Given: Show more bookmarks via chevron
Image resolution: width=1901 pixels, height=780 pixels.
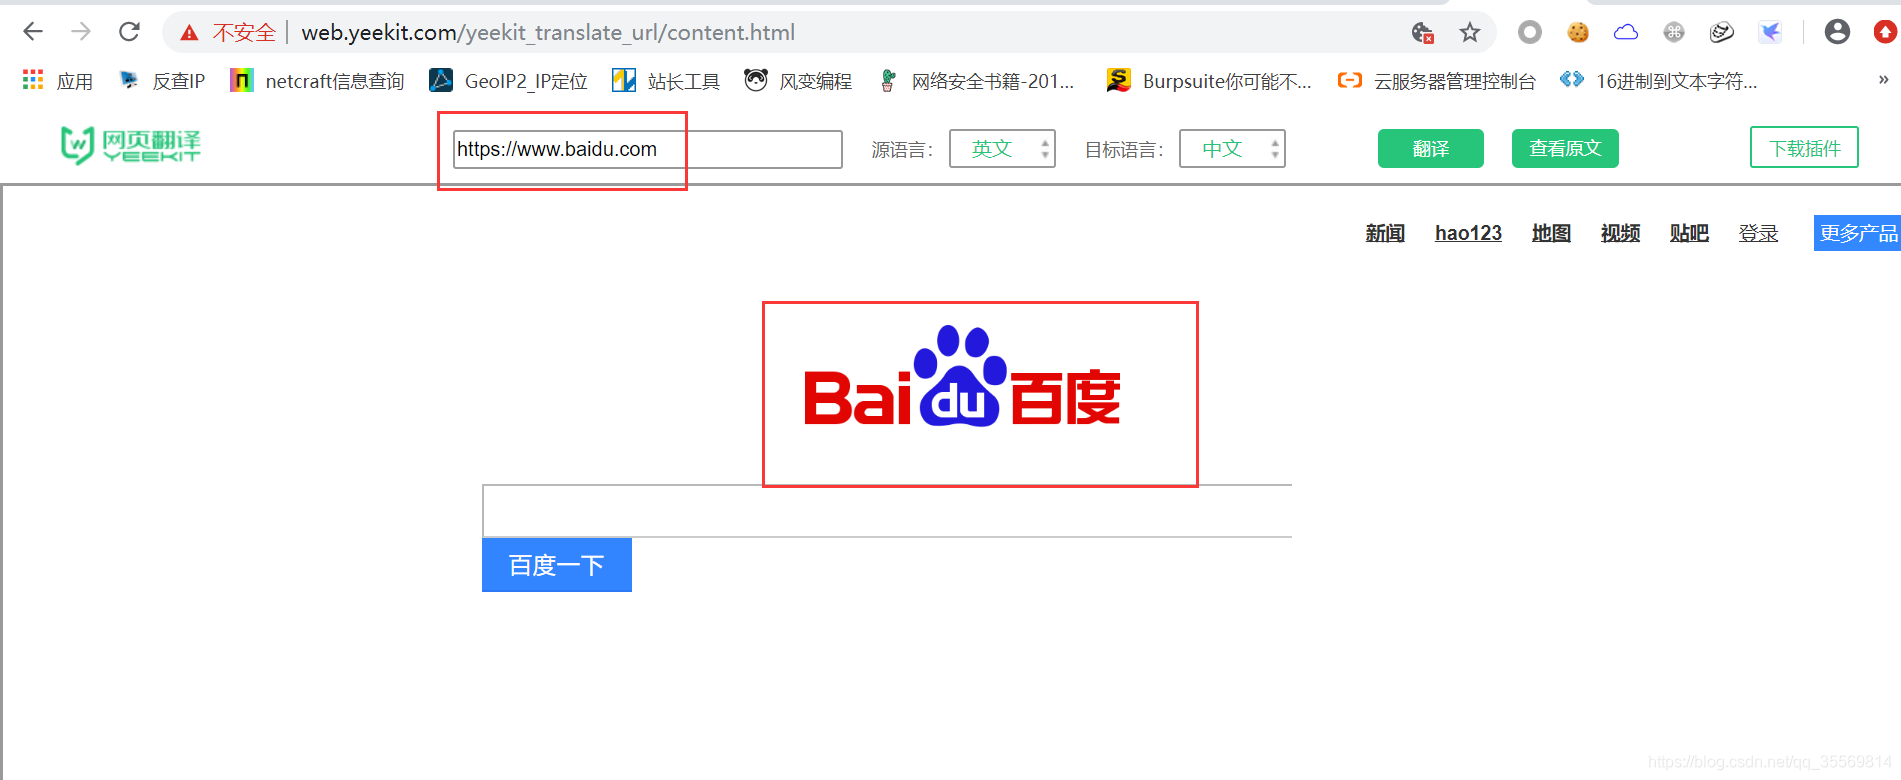Looking at the screenshot, I should pyautogui.click(x=1883, y=80).
